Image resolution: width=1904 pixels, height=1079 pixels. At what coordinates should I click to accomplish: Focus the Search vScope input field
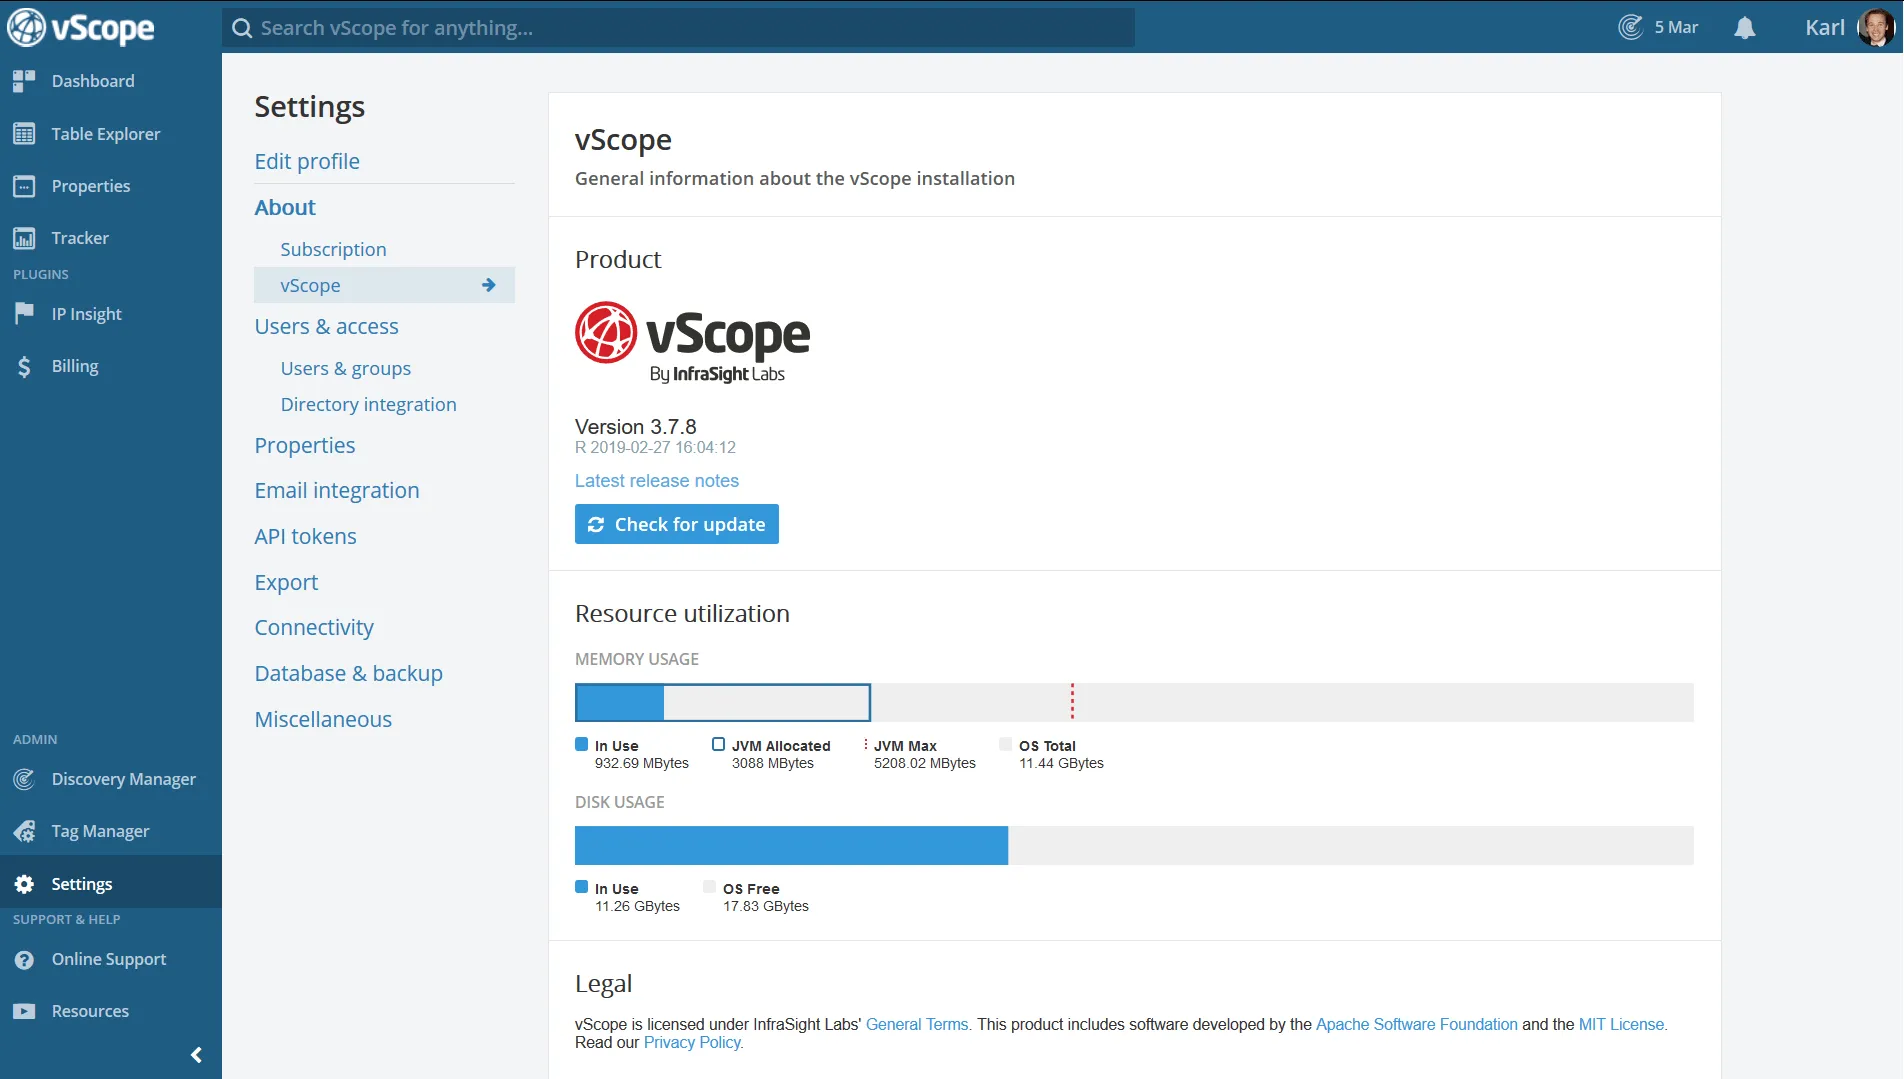click(678, 28)
